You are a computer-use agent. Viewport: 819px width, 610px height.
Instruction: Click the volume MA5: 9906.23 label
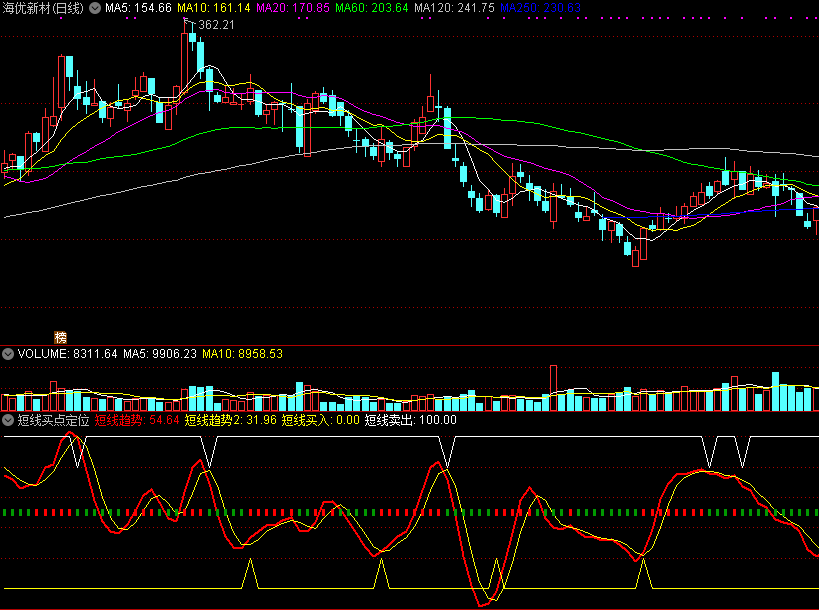(x=160, y=354)
